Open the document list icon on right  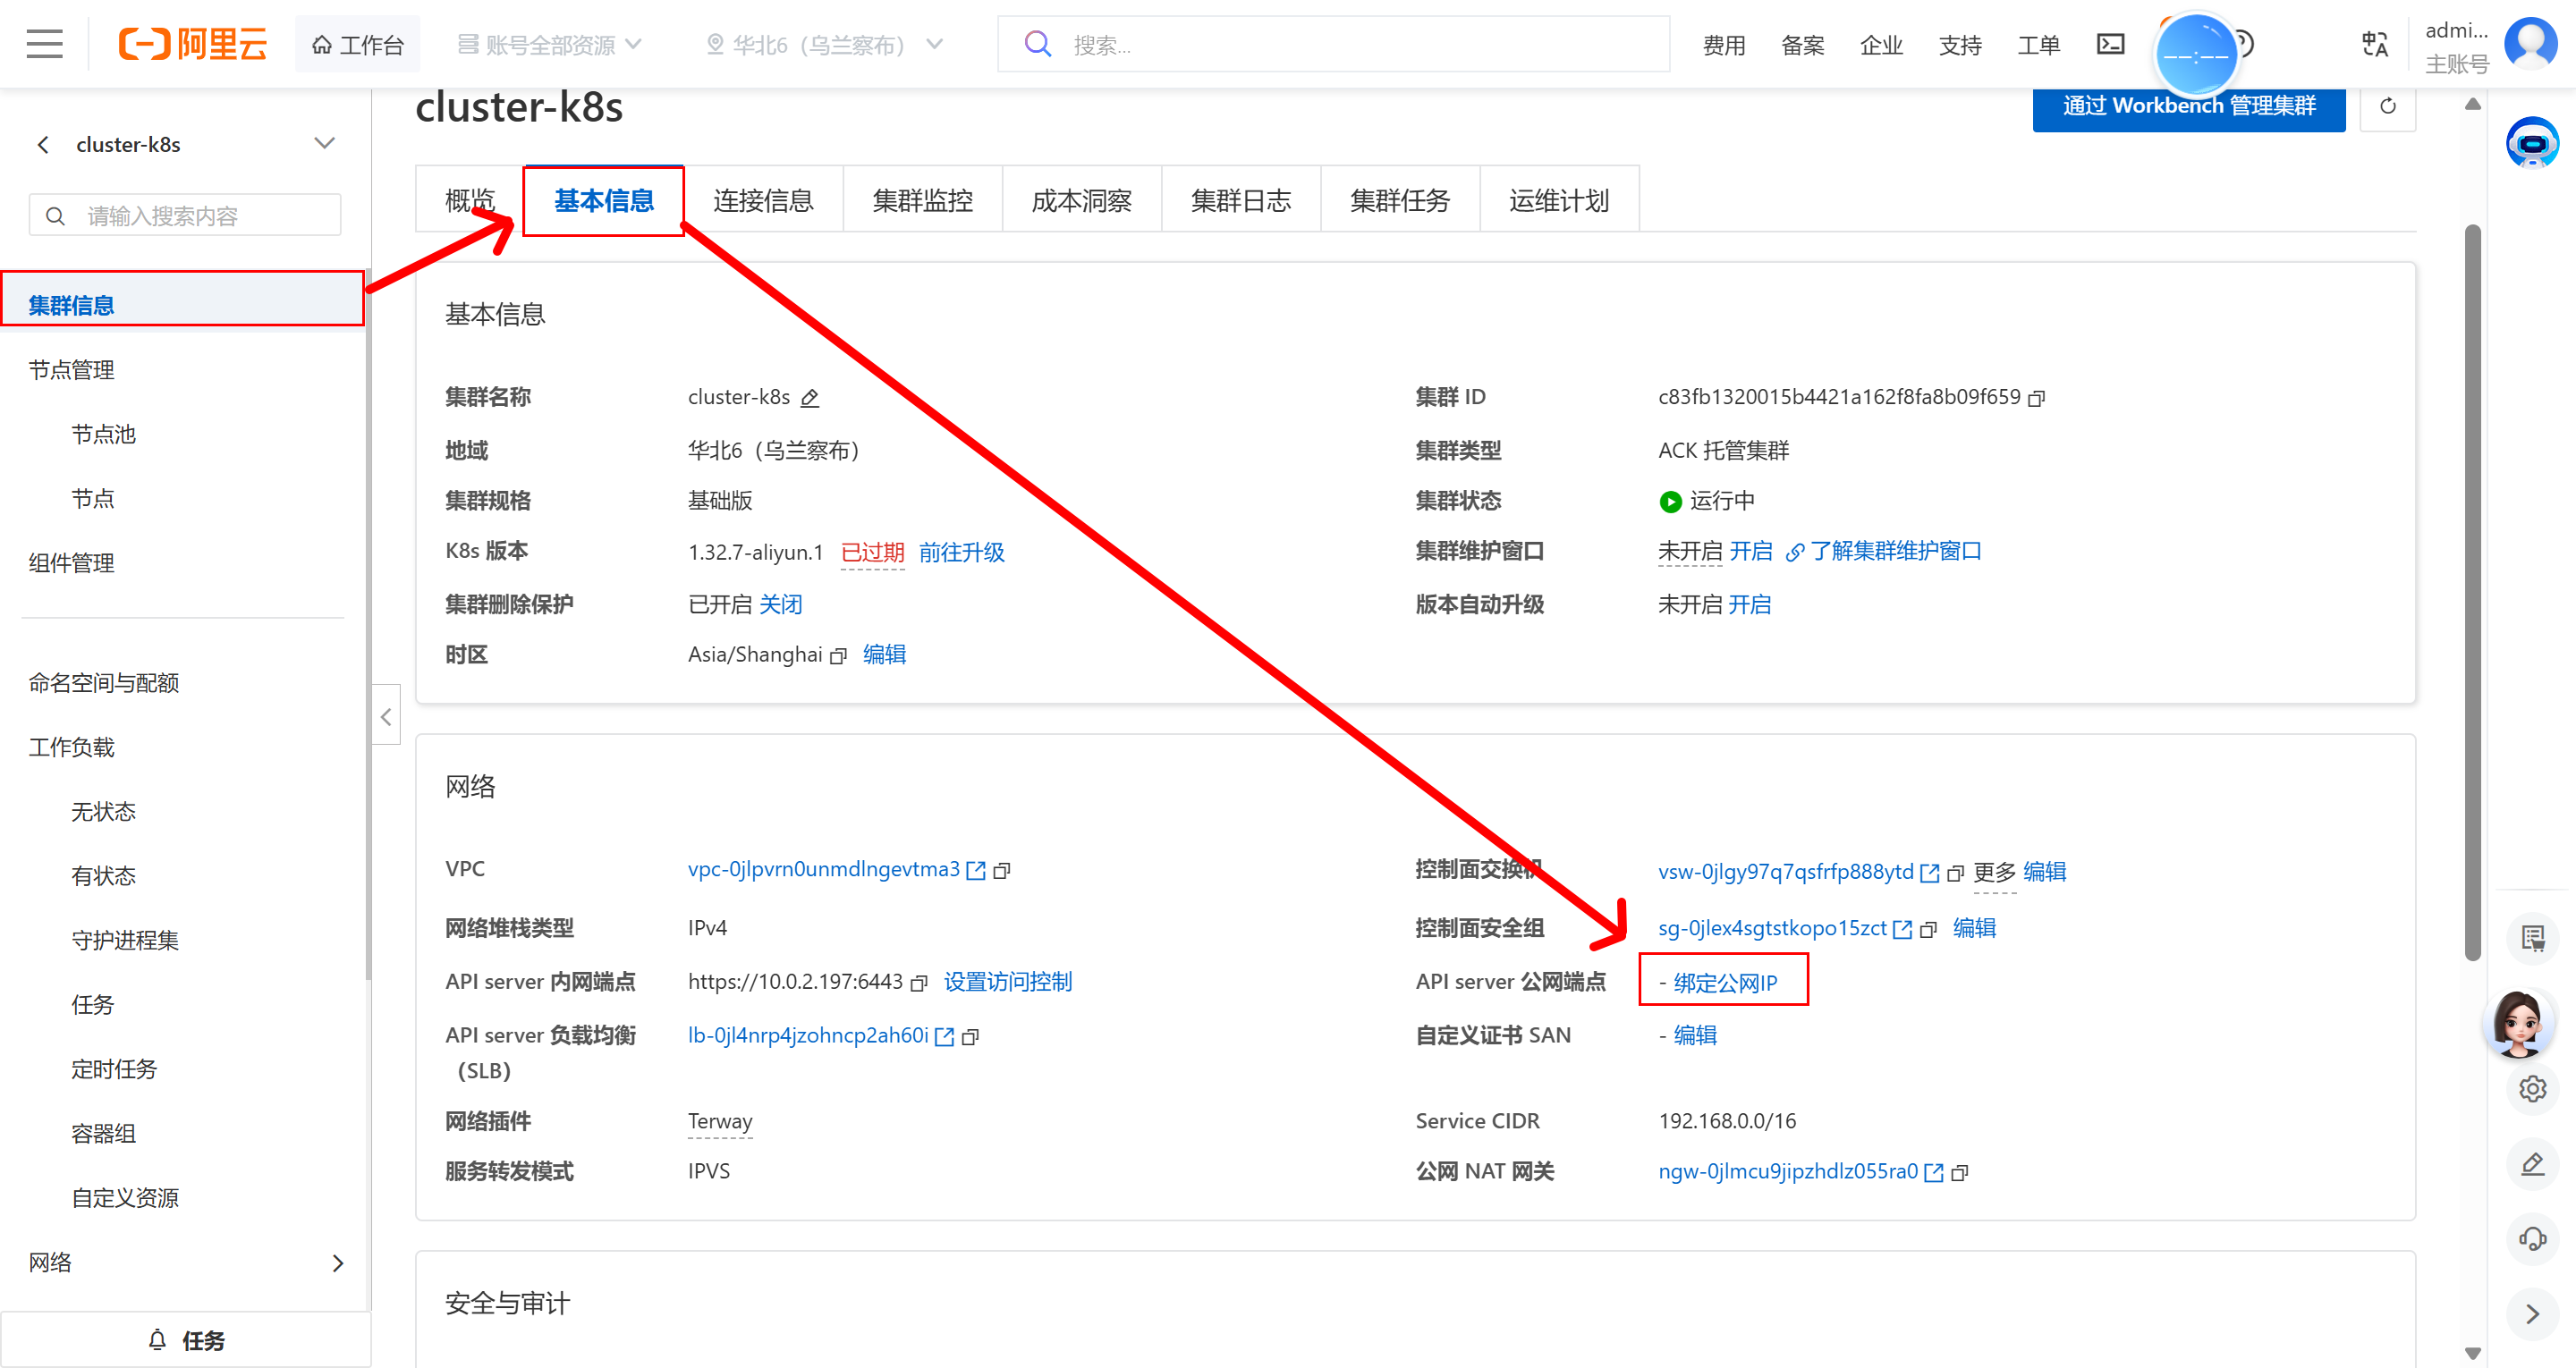[x=2532, y=938]
